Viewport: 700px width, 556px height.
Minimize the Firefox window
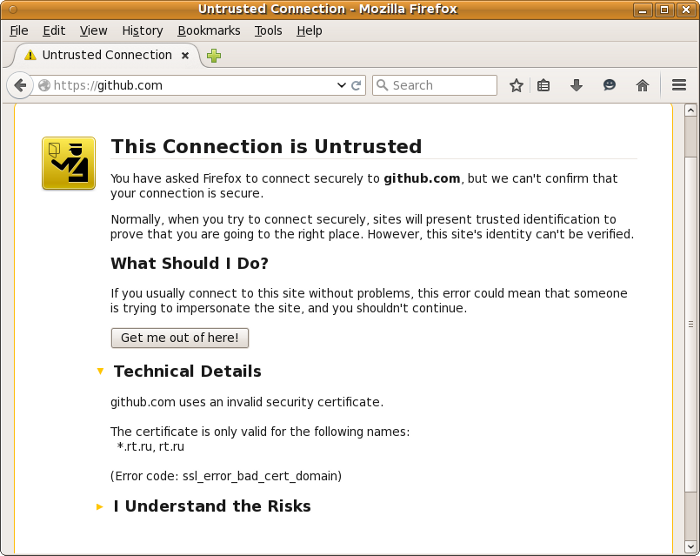tap(643, 9)
